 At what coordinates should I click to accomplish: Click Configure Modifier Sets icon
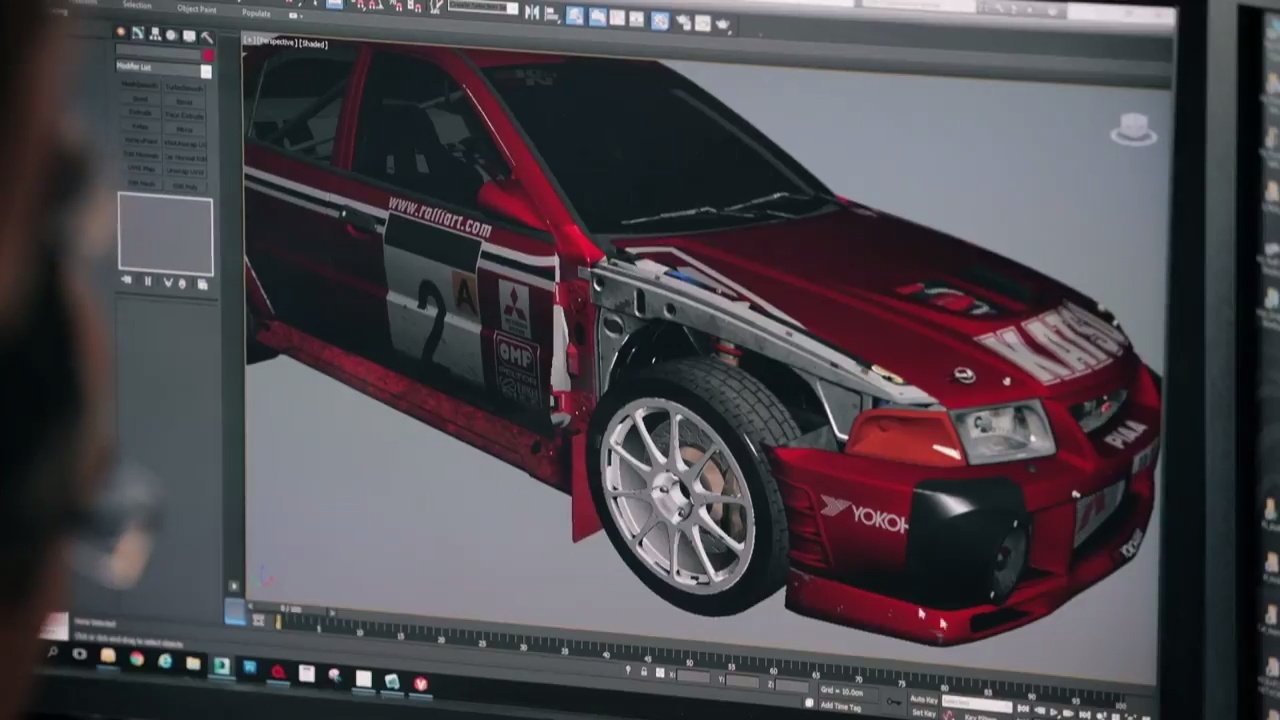coord(201,284)
